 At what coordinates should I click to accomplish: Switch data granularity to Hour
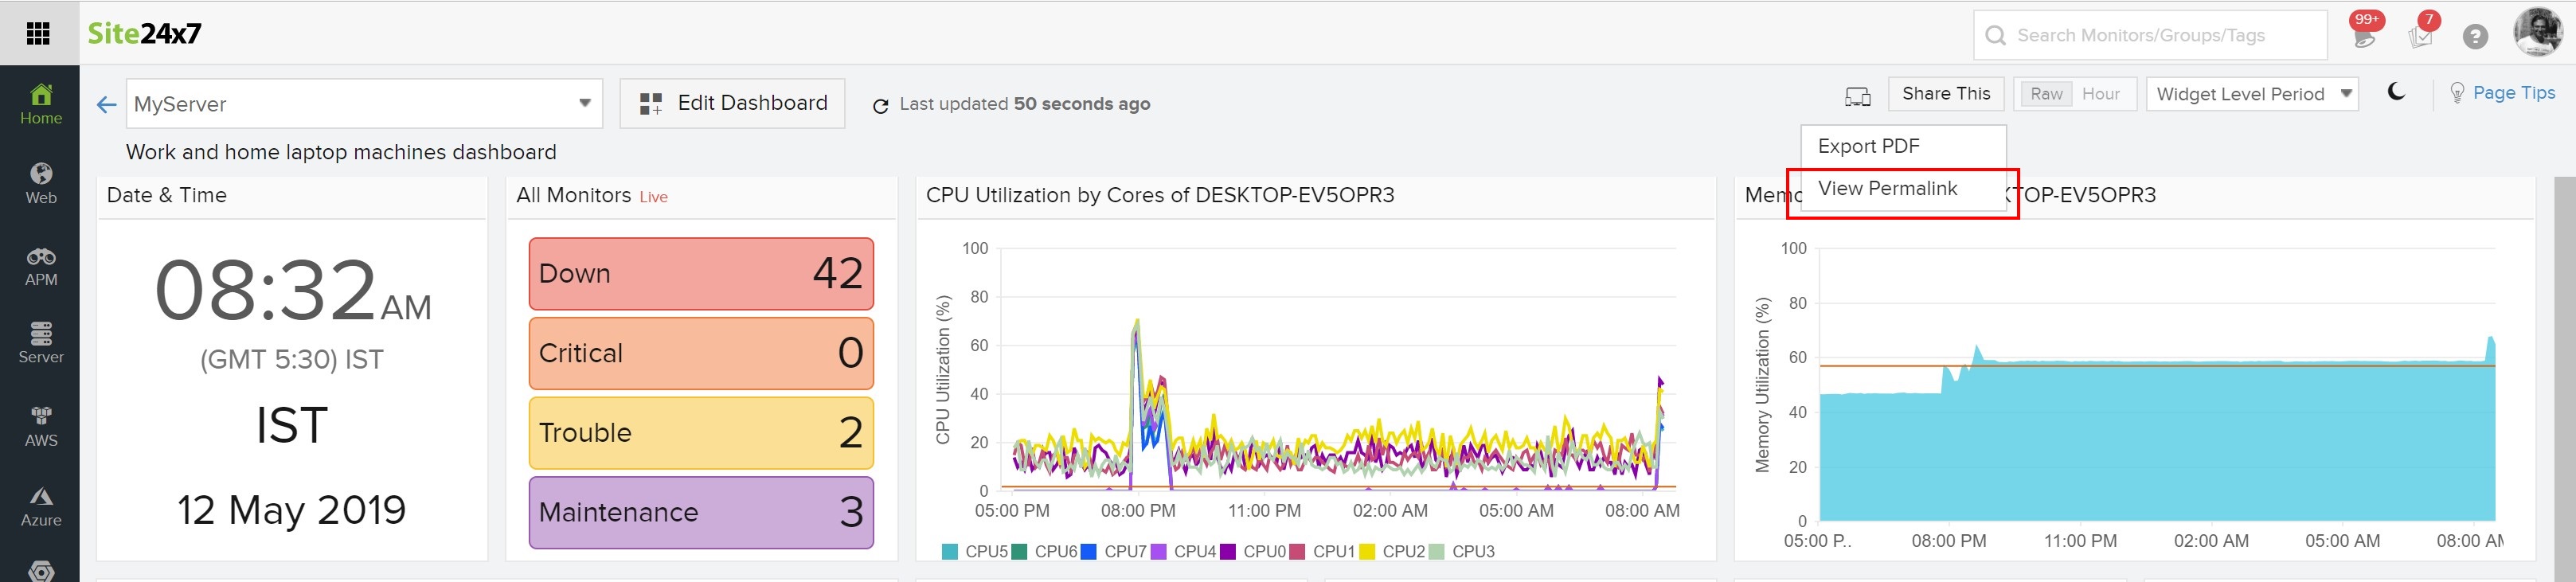[2101, 94]
